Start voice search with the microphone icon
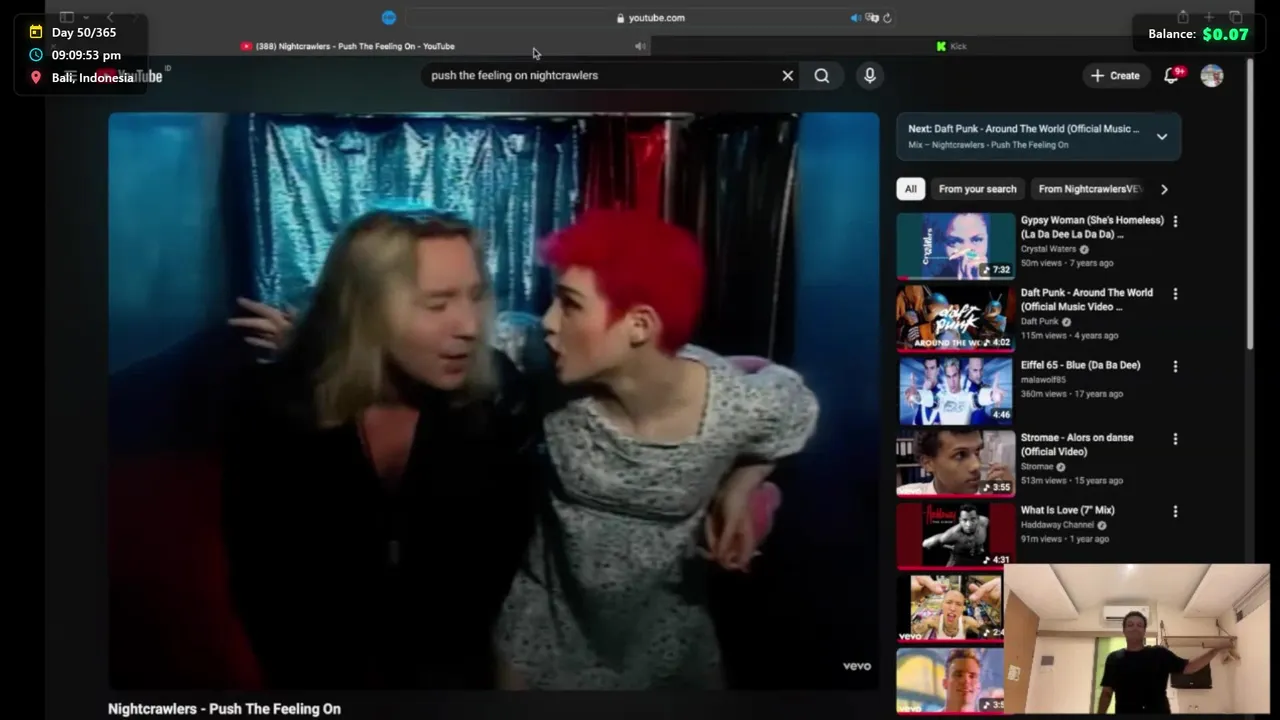 (x=870, y=75)
